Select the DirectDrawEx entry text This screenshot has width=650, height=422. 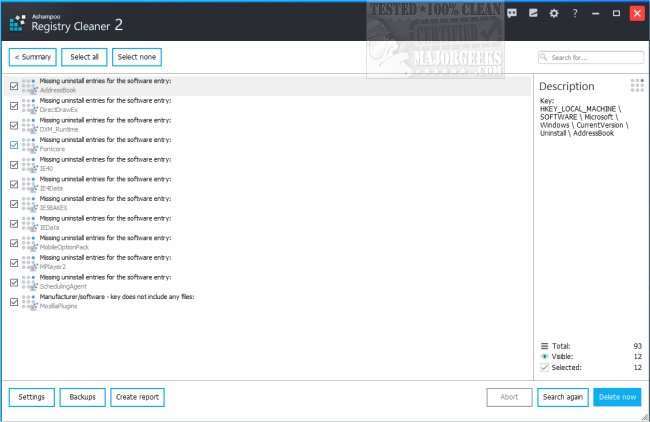click(x=58, y=110)
